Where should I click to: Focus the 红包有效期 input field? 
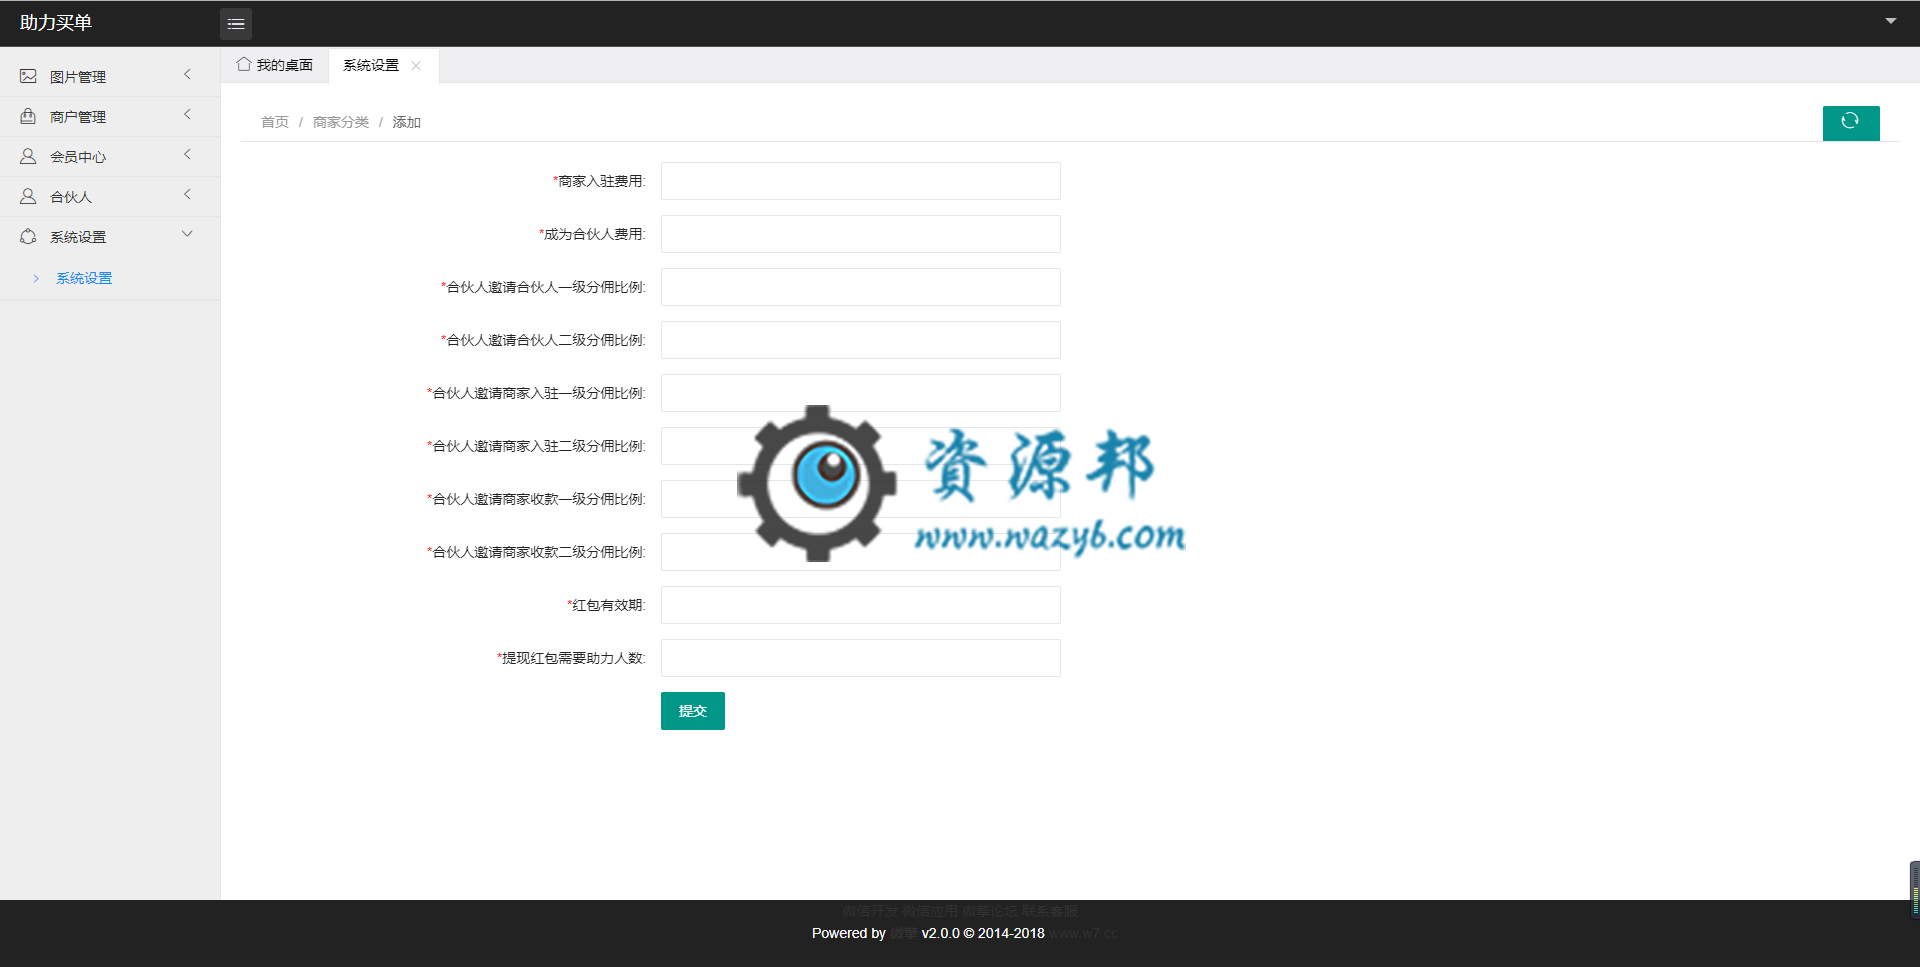click(861, 605)
